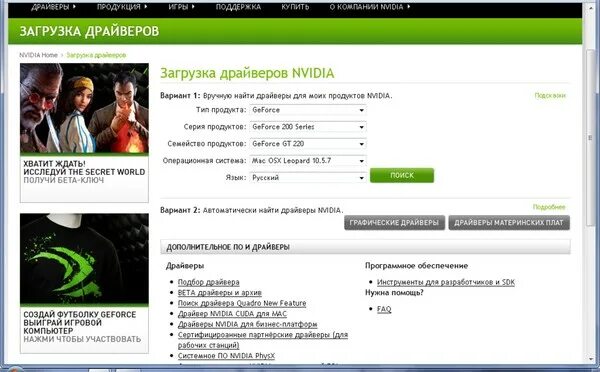Expand the Семейство продуктов dropdown

point(308,144)
